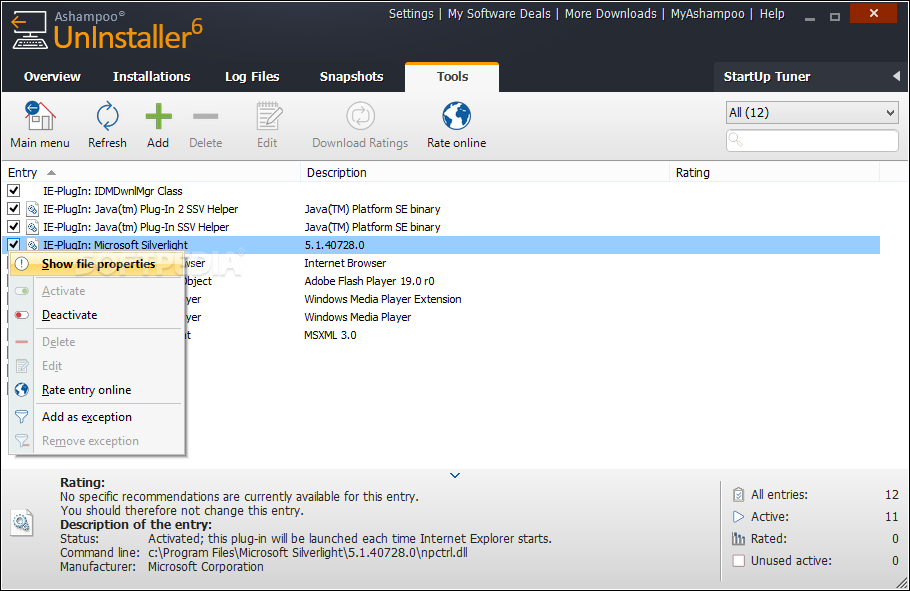Click the Ashampoo UnInstaller logo icon
This screenshot has width=910, height=591.
point(30,30)
